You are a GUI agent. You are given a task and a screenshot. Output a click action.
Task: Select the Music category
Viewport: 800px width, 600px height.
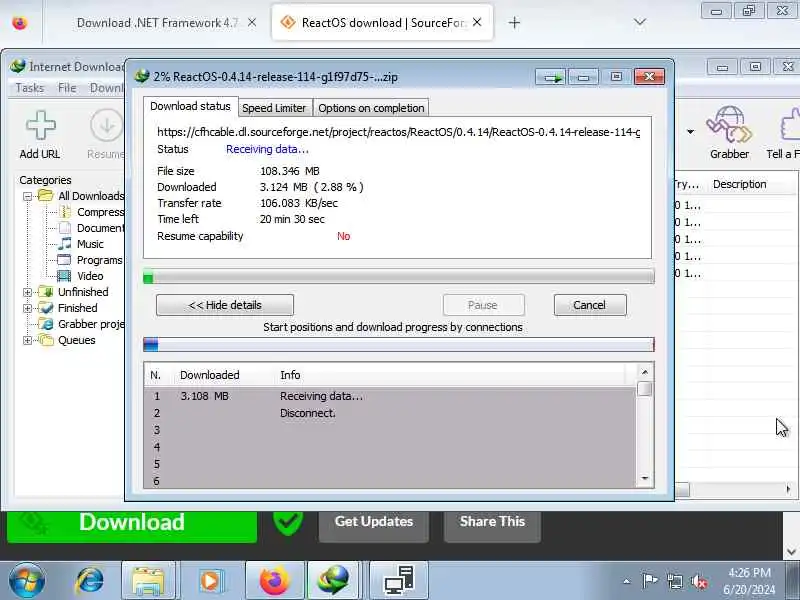point(90,244)
